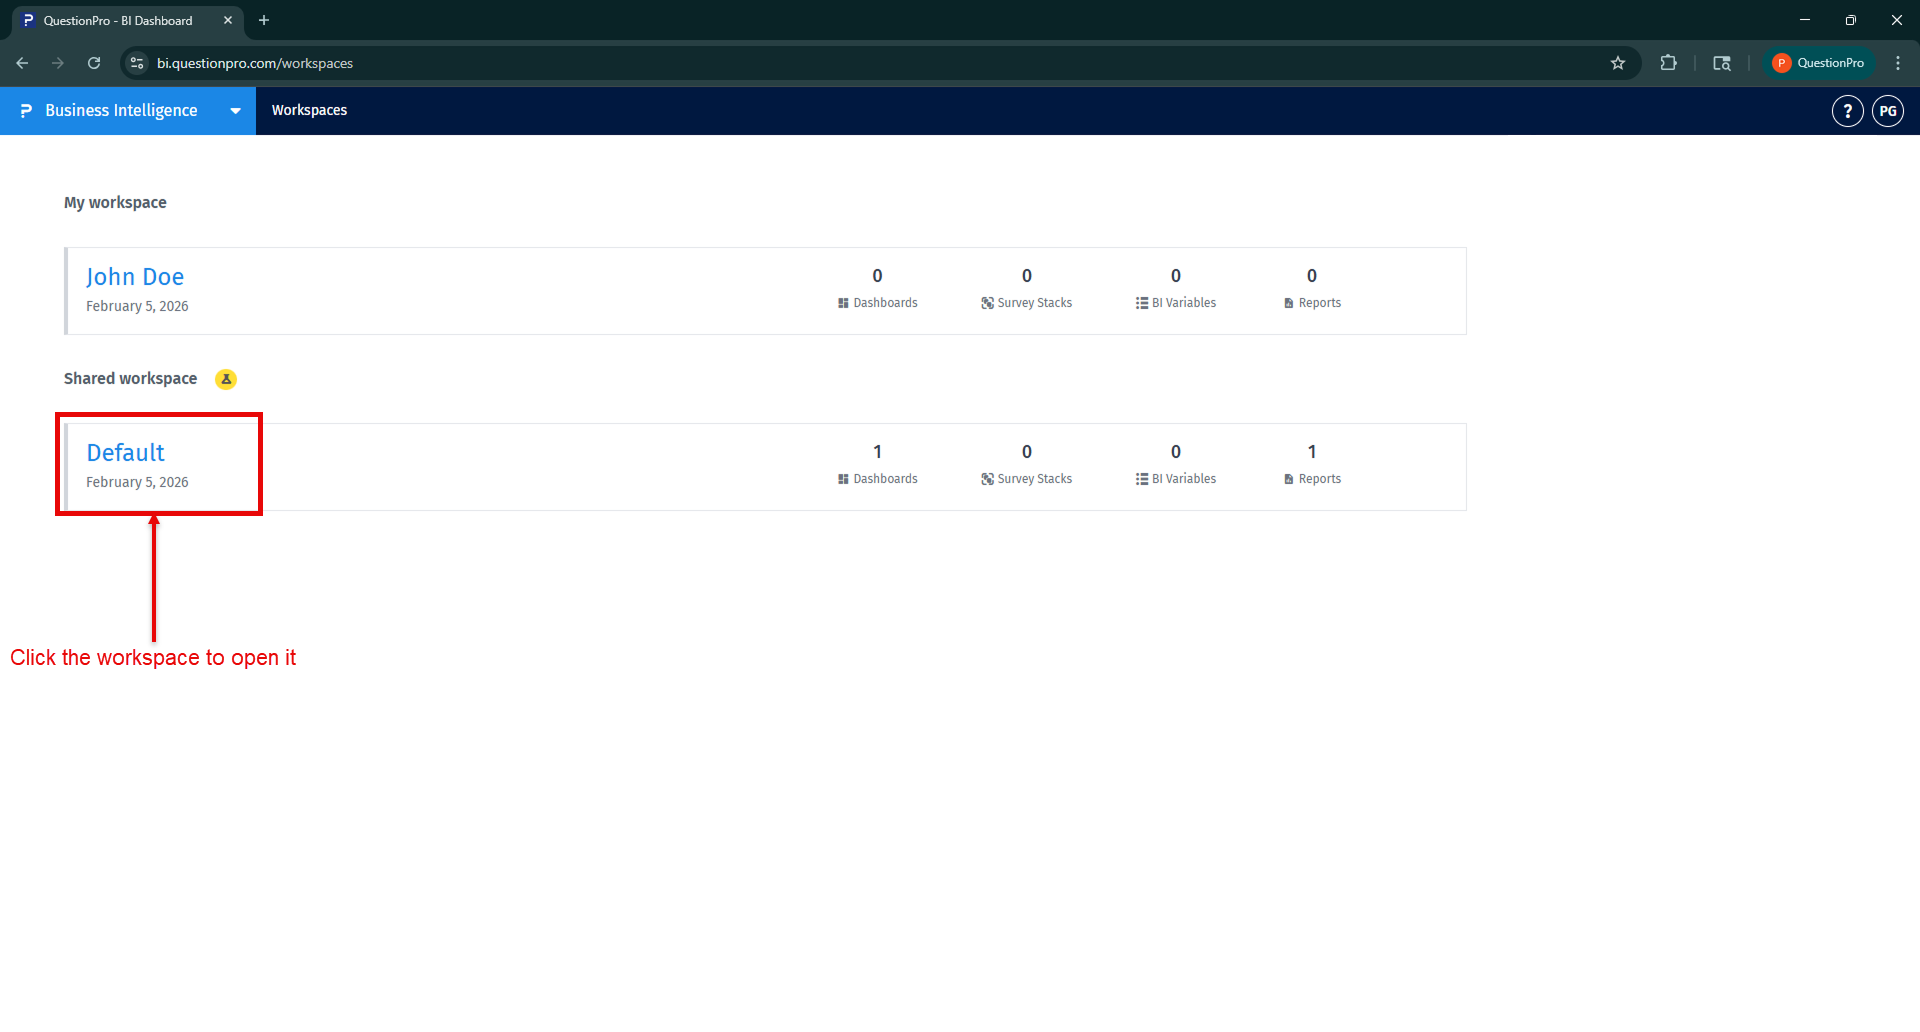The image size is (1920, 1032).
Task: Click Reports label in John Doe row
Action: [1320, 303]
